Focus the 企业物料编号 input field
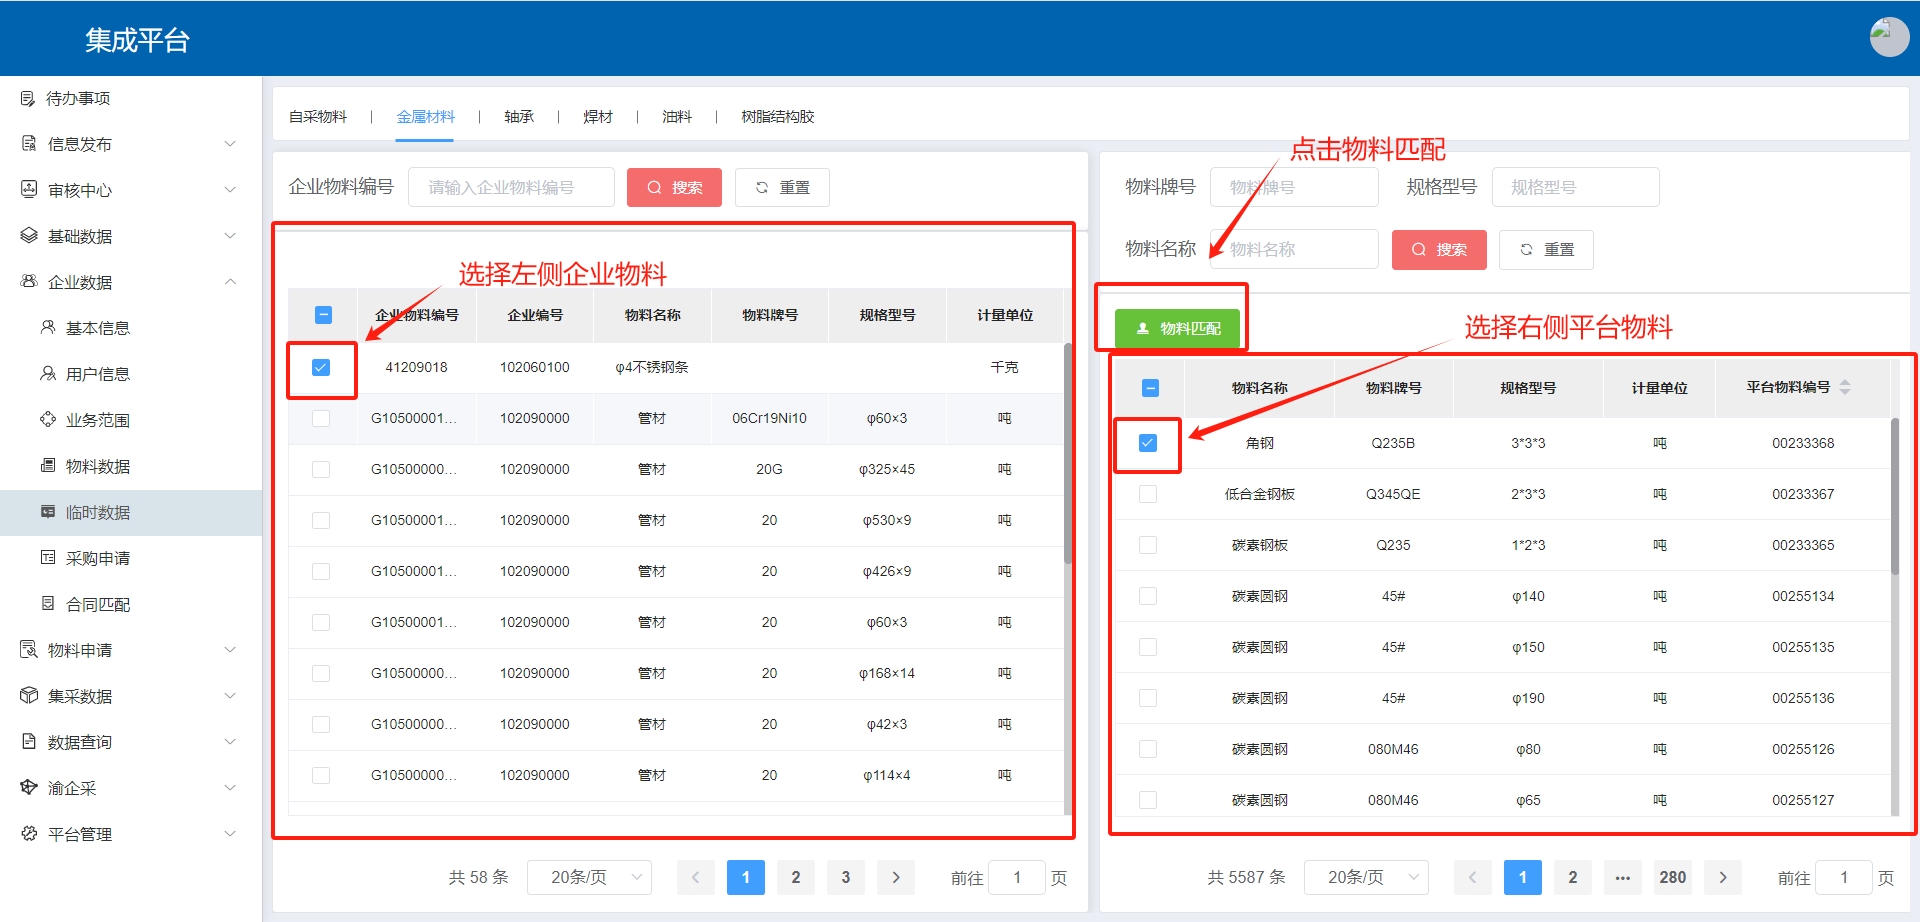This screenshot has width=1920, height=922. point(511,187)
